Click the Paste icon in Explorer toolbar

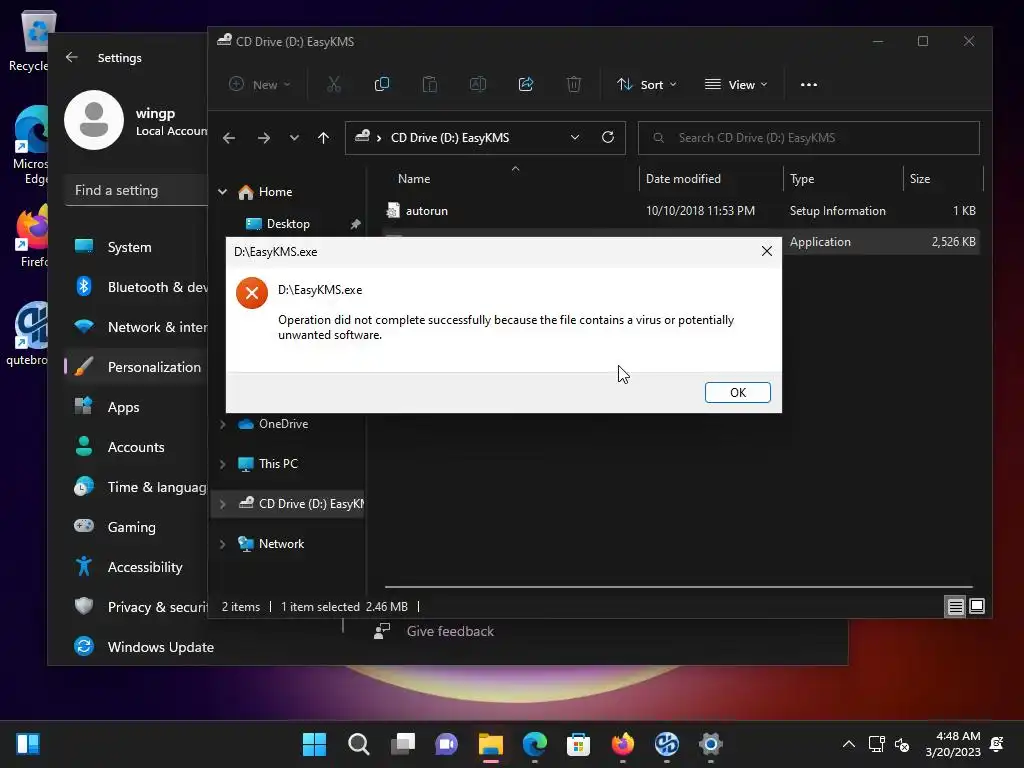(x=430, y=84)
